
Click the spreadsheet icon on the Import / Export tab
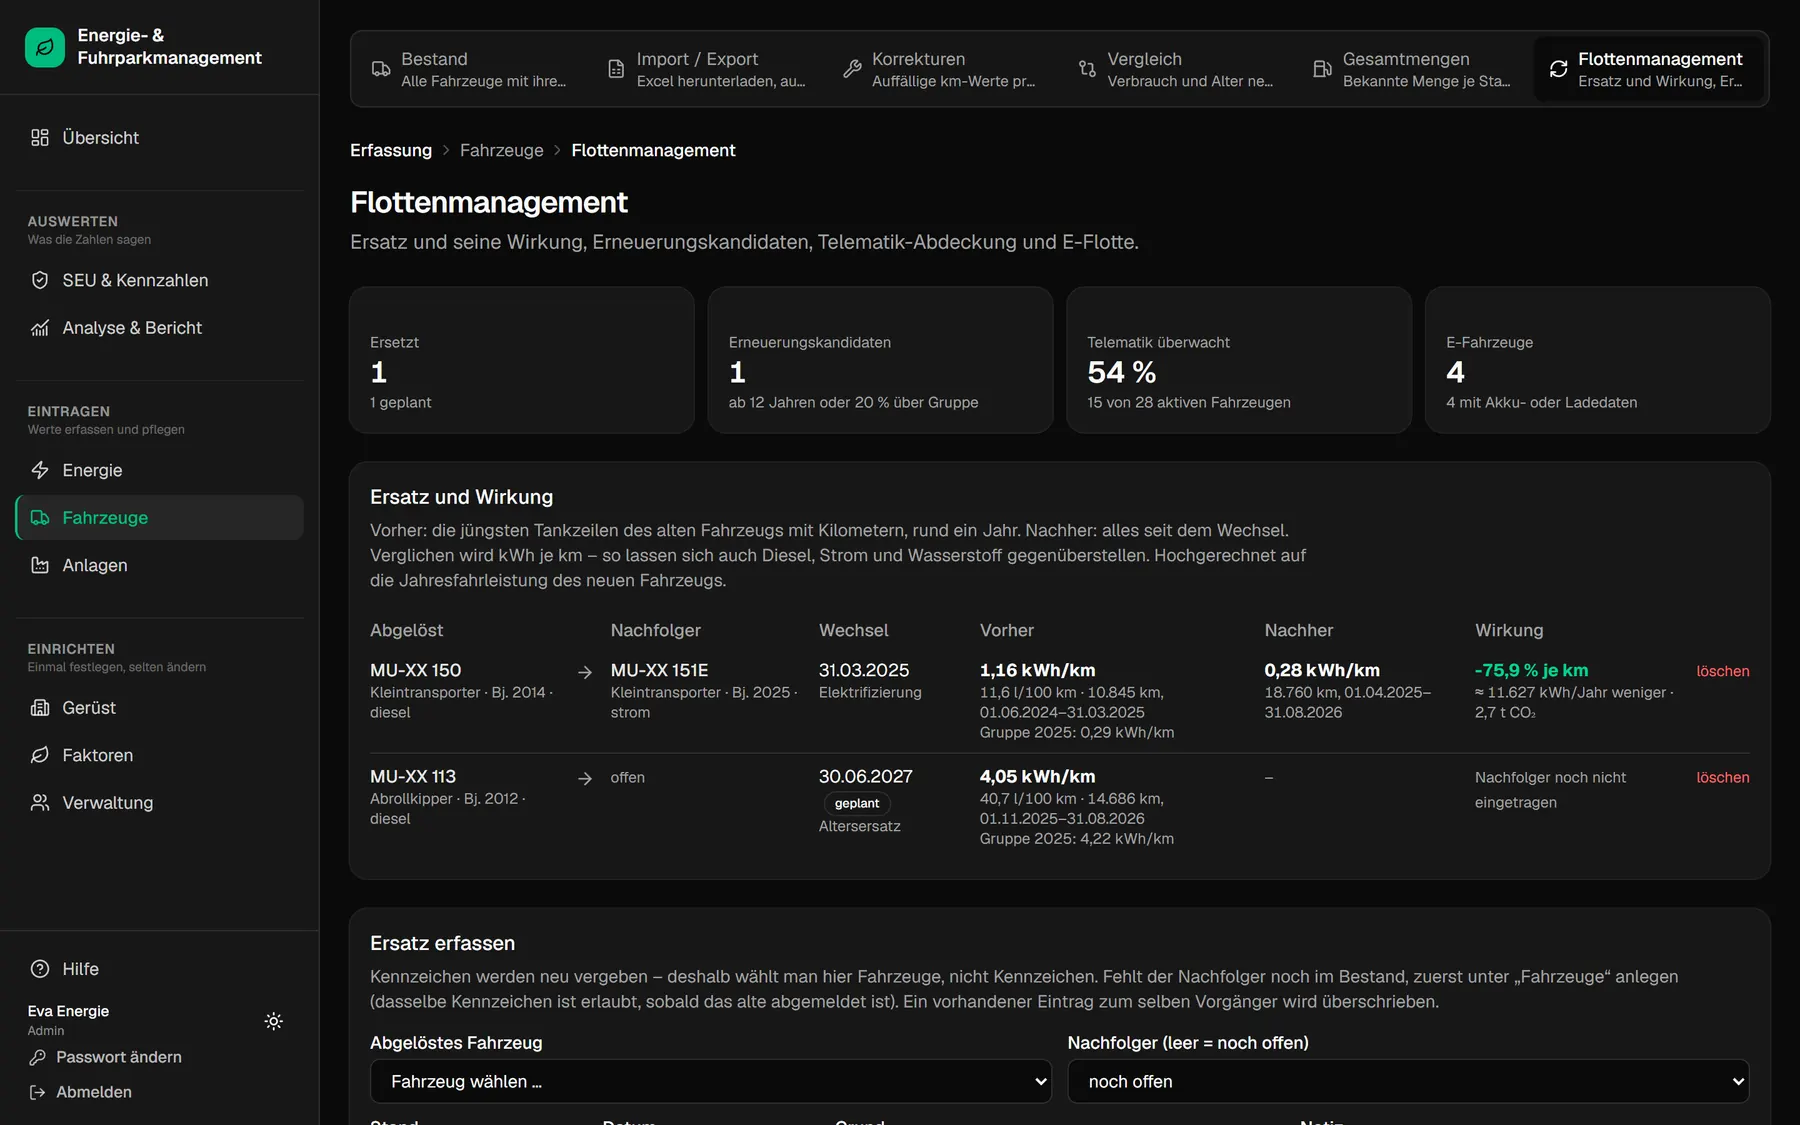coord(616,69)
